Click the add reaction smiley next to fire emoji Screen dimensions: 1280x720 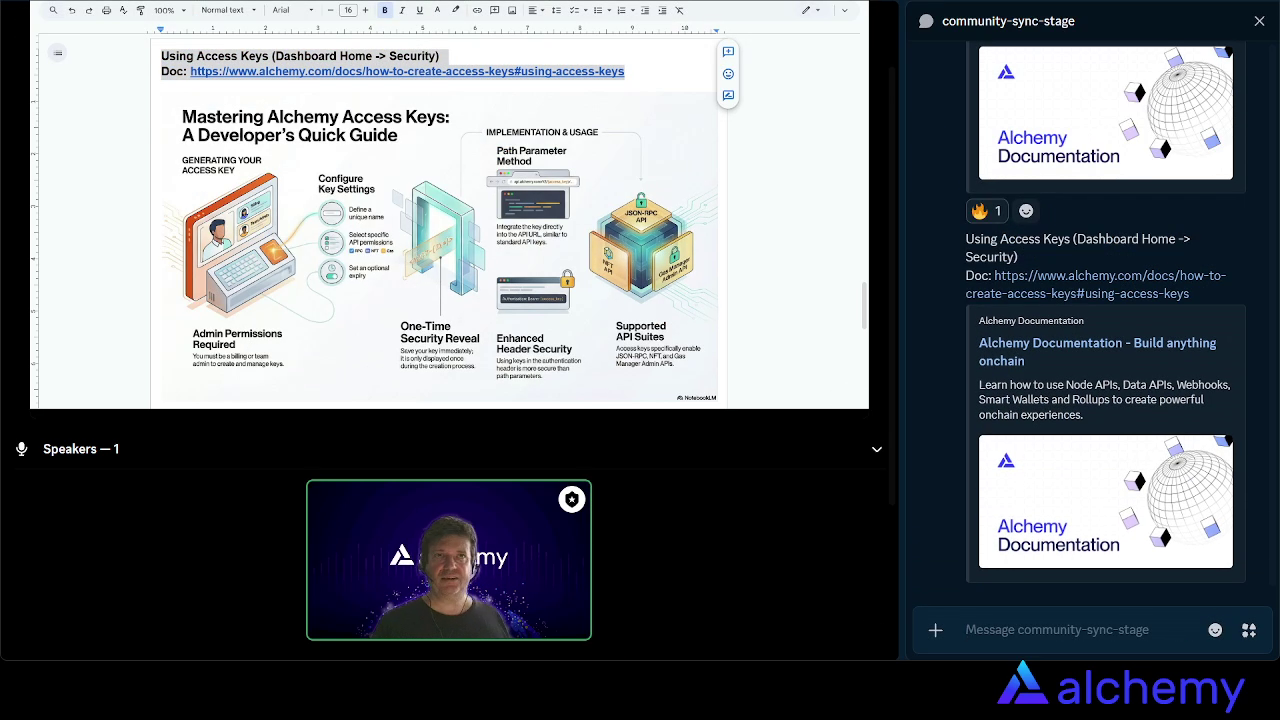[1026, 211]
